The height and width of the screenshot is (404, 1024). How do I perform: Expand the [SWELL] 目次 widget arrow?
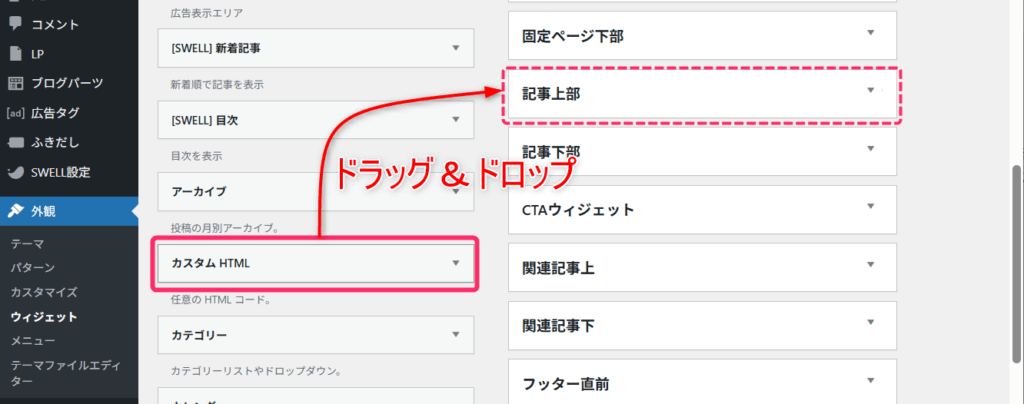tap(455, 119)
